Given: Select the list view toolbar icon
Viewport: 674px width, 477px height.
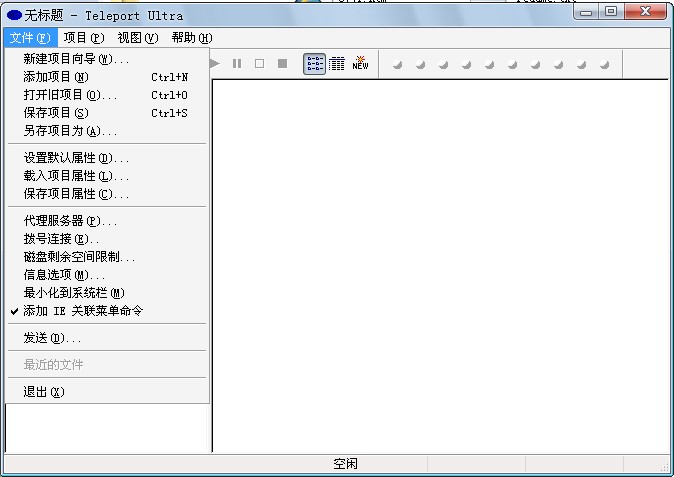Looking at the screenshot, I should coord(314,64).
